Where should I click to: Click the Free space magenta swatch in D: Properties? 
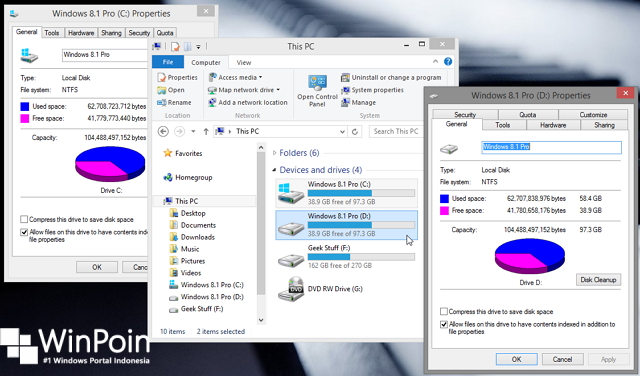[x=444, y=211]
